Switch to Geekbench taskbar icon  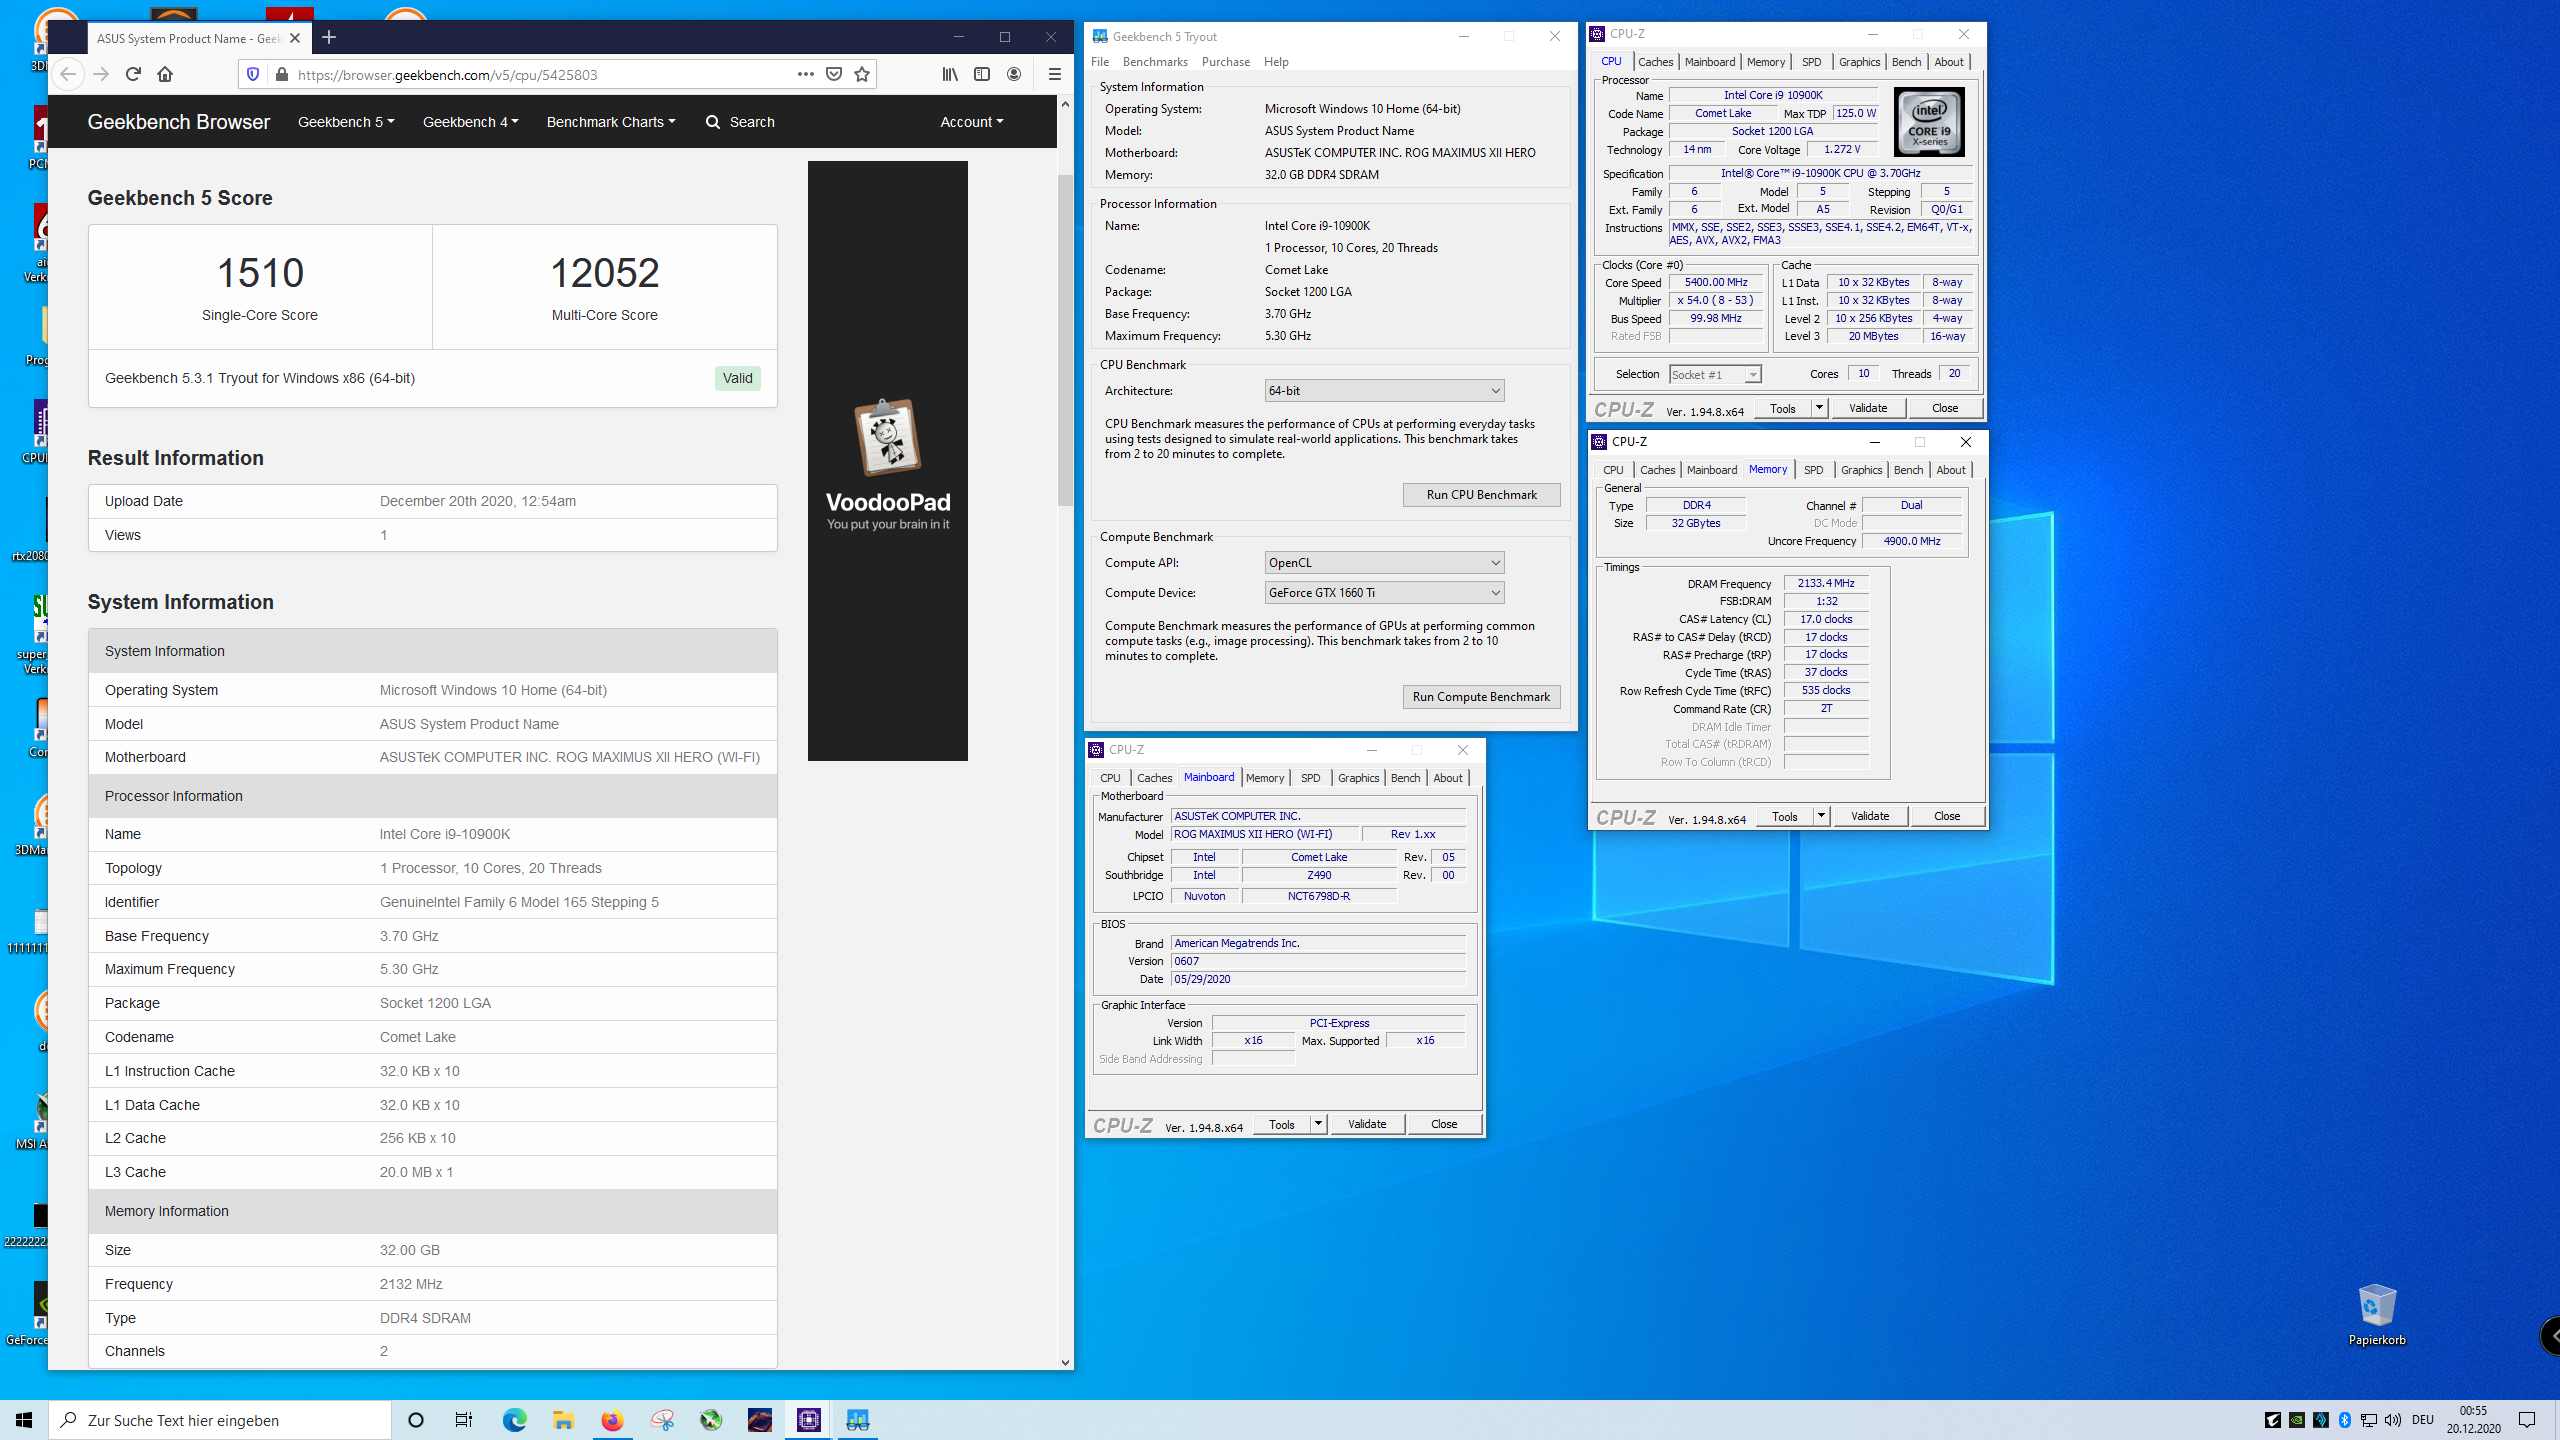point(858,1420)
